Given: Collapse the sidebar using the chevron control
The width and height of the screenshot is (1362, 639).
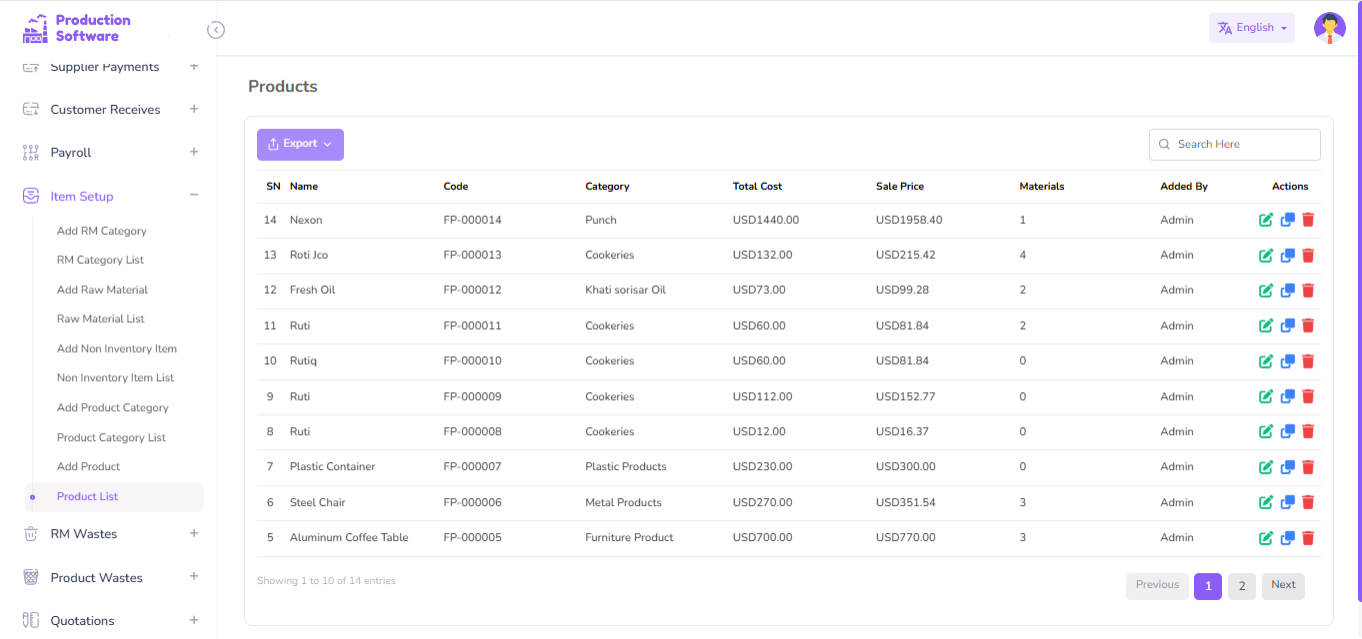Looking at the screenshot, I should pos(216,30).
